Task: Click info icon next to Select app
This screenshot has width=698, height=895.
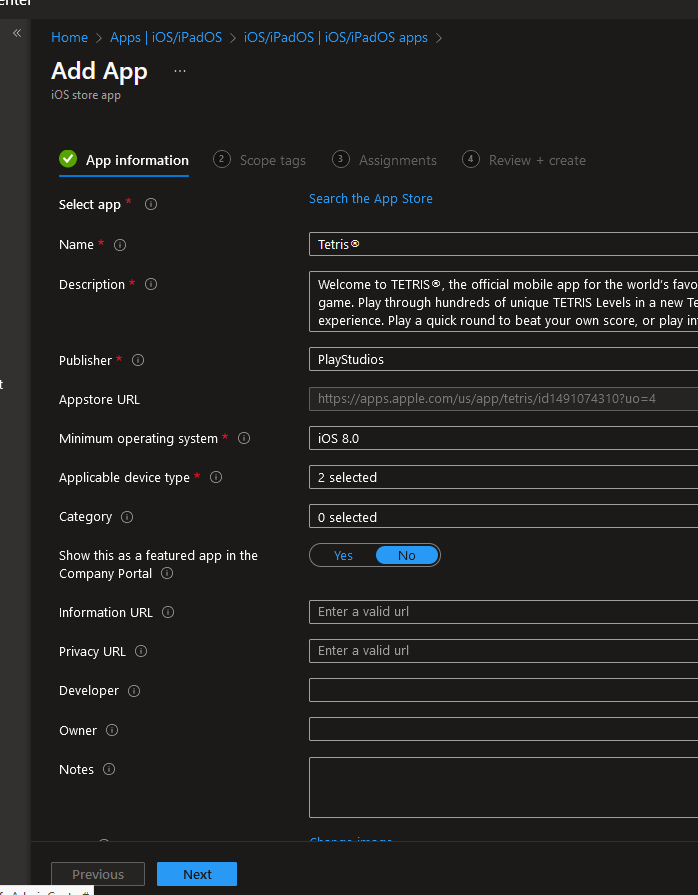Action: point(151,204)
